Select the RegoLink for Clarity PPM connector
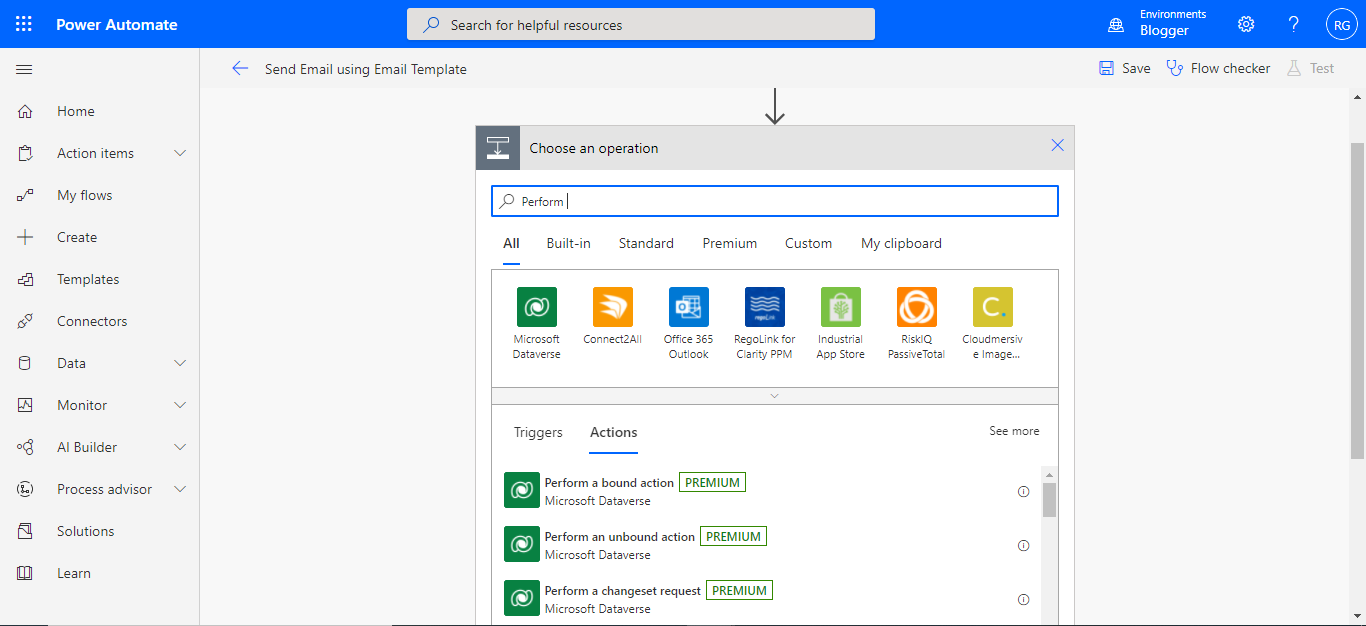Screen dimensions: 1366x626 click(x=764, y=307)
